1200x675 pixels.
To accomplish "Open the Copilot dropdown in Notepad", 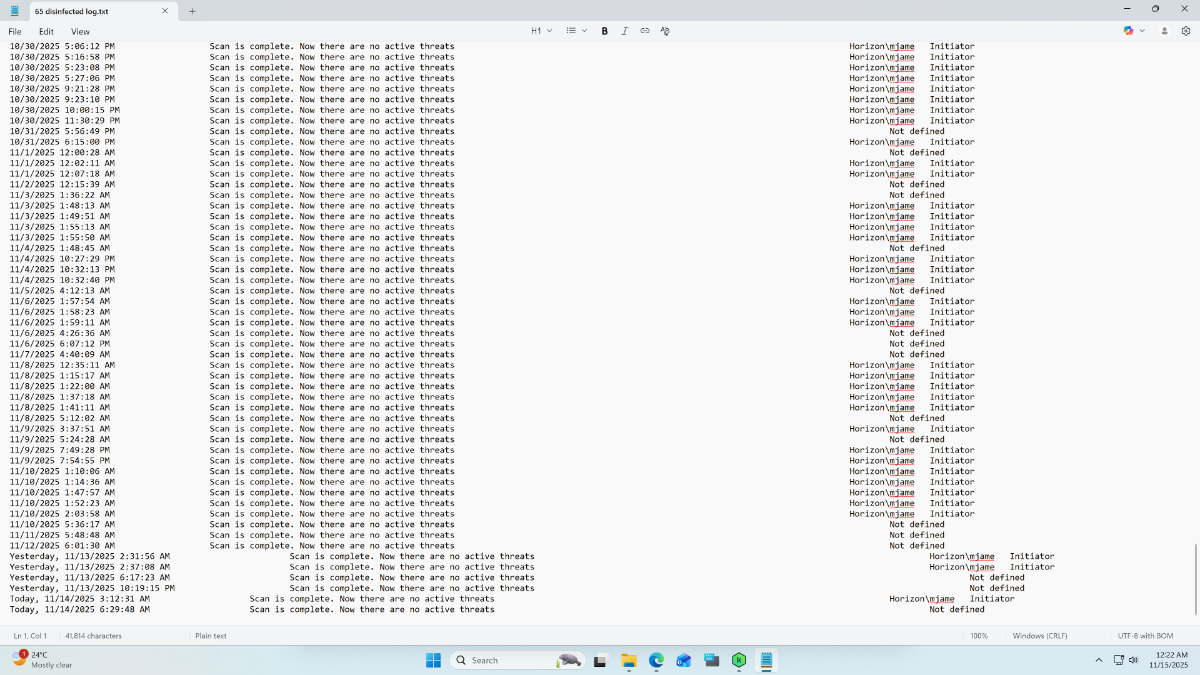I will click(x=1133, y=31).
